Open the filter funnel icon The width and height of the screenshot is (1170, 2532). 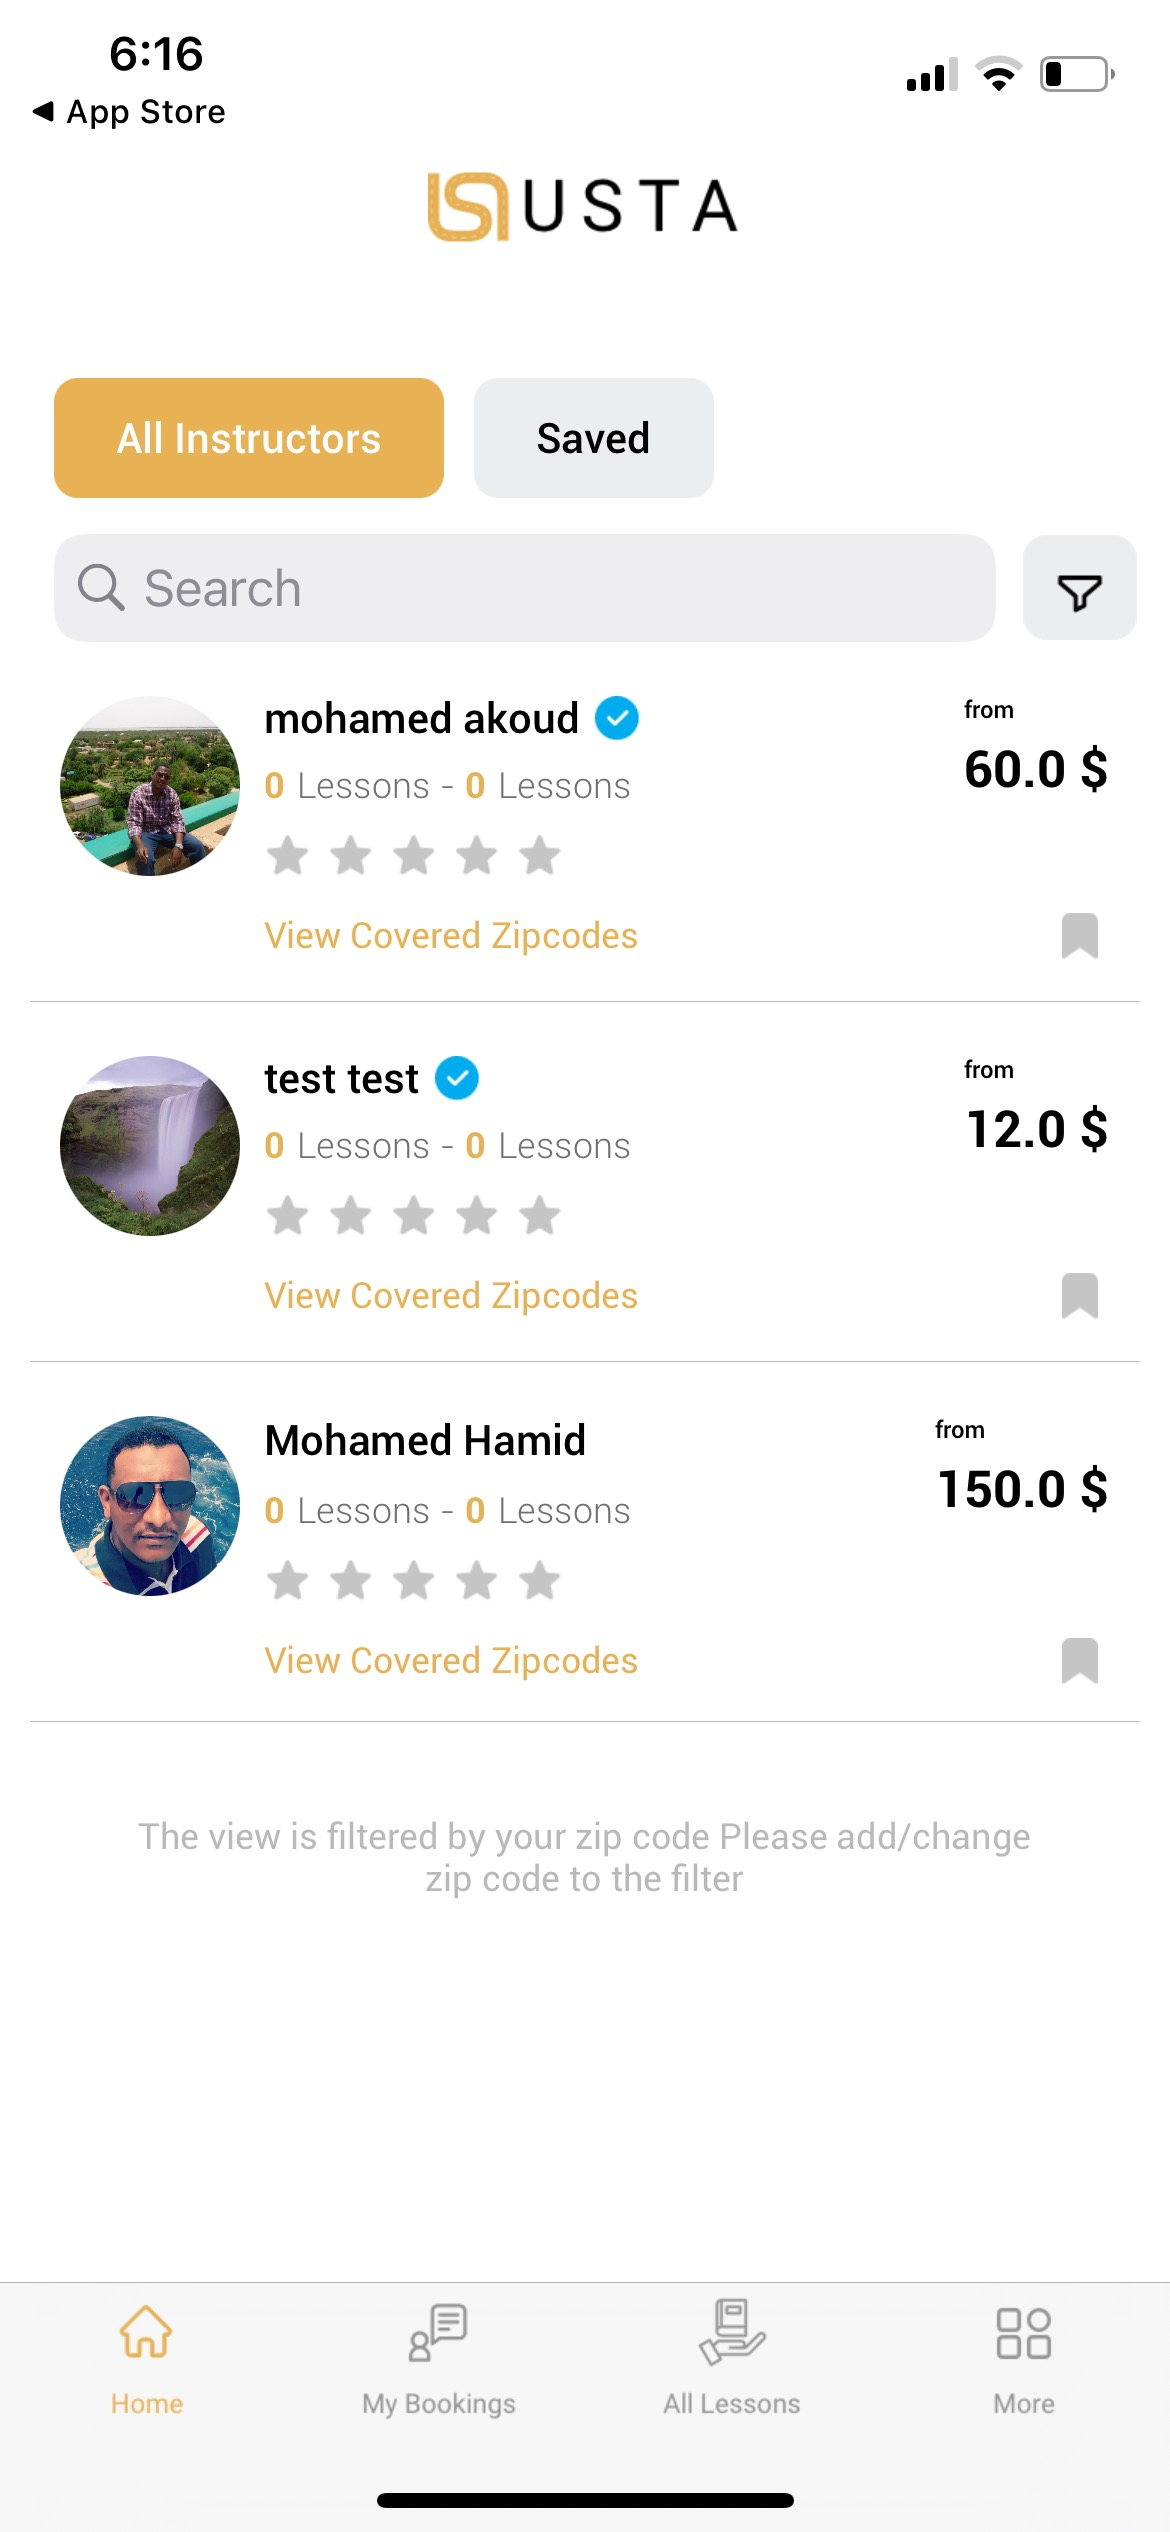(x=1079, y=590)
